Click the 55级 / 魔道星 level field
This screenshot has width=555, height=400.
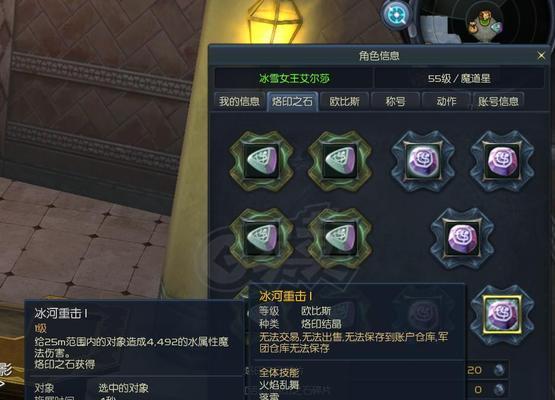pos(459,78)
